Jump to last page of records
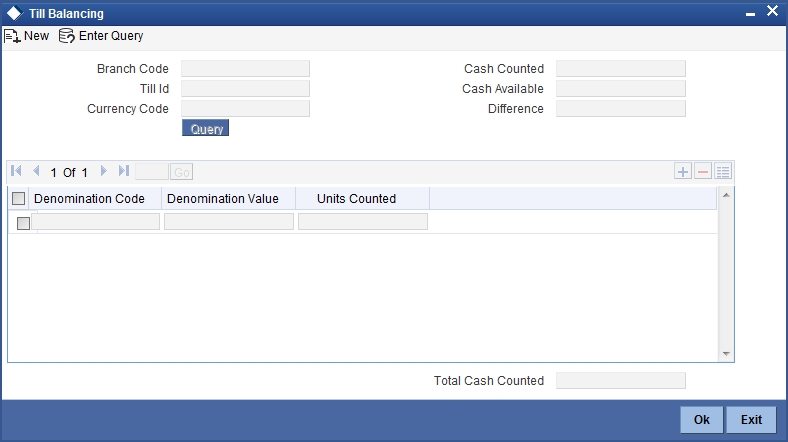 pyautogui.click(x=124, y=171)
